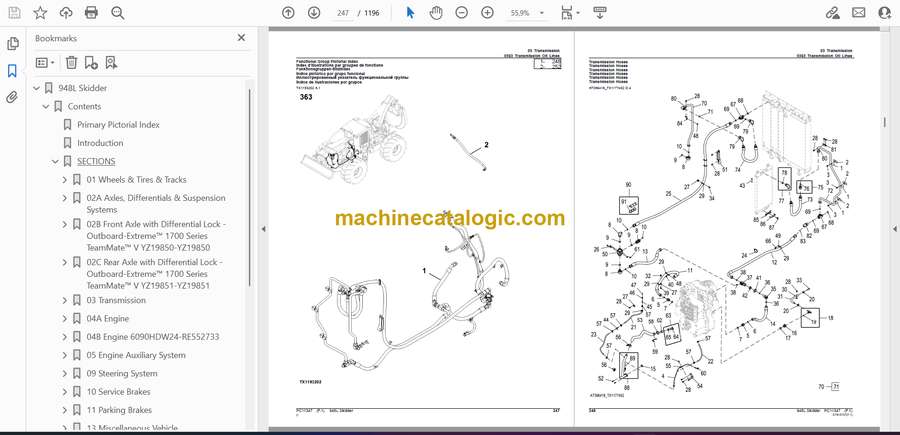Expand the 02B Front Axle bookmark
Image resolution: width=900 pixels, height=435 pixels.
point(64,224)
